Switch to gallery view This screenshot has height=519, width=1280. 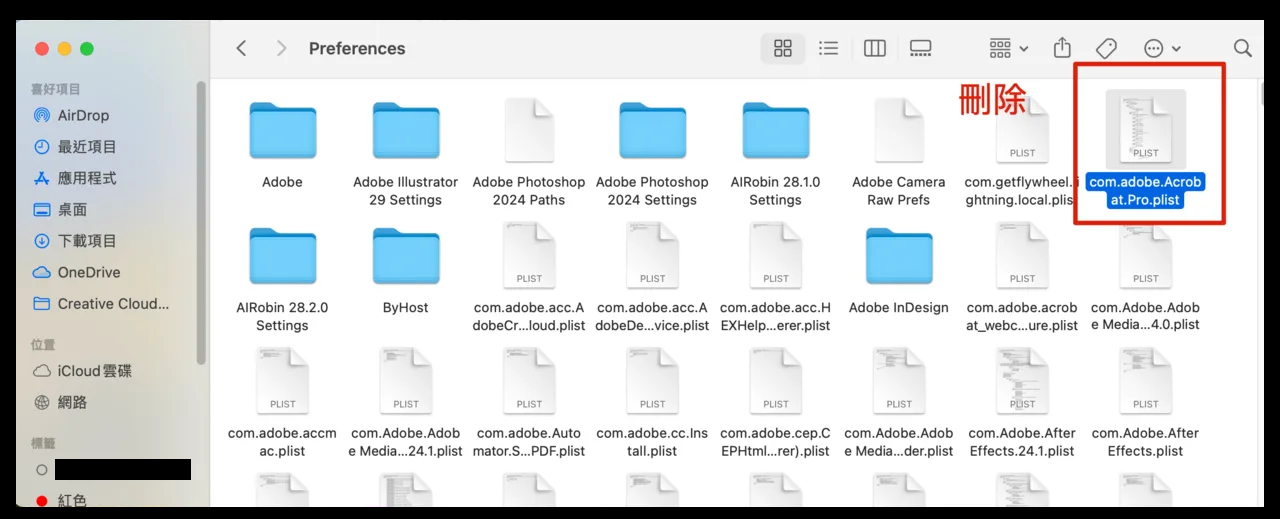coord(921,48)
